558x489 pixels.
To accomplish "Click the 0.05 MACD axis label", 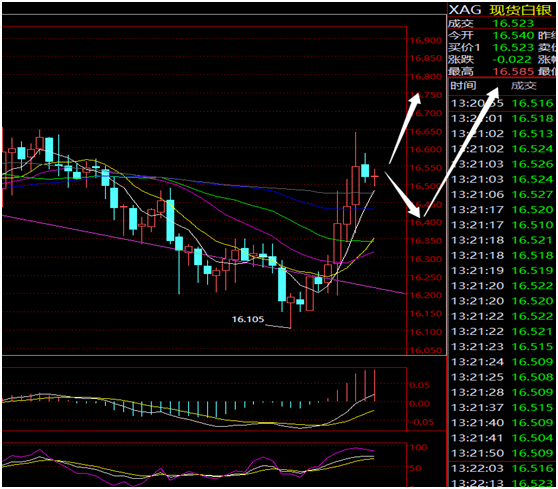I will coord(419,385).
